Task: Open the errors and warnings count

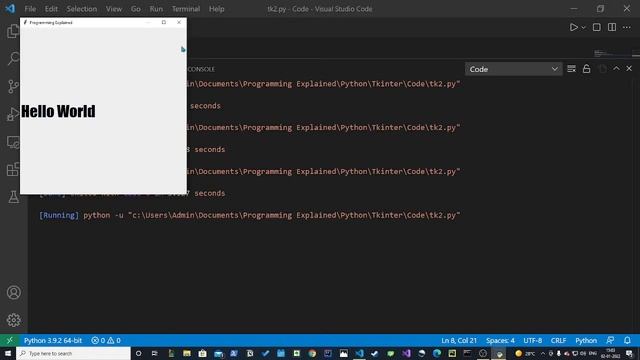Action: click(106, 340)
